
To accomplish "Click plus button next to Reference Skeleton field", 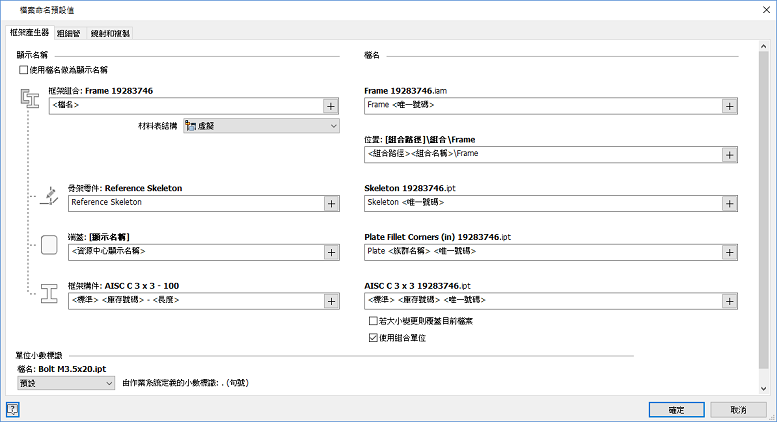I will [330, 203].
